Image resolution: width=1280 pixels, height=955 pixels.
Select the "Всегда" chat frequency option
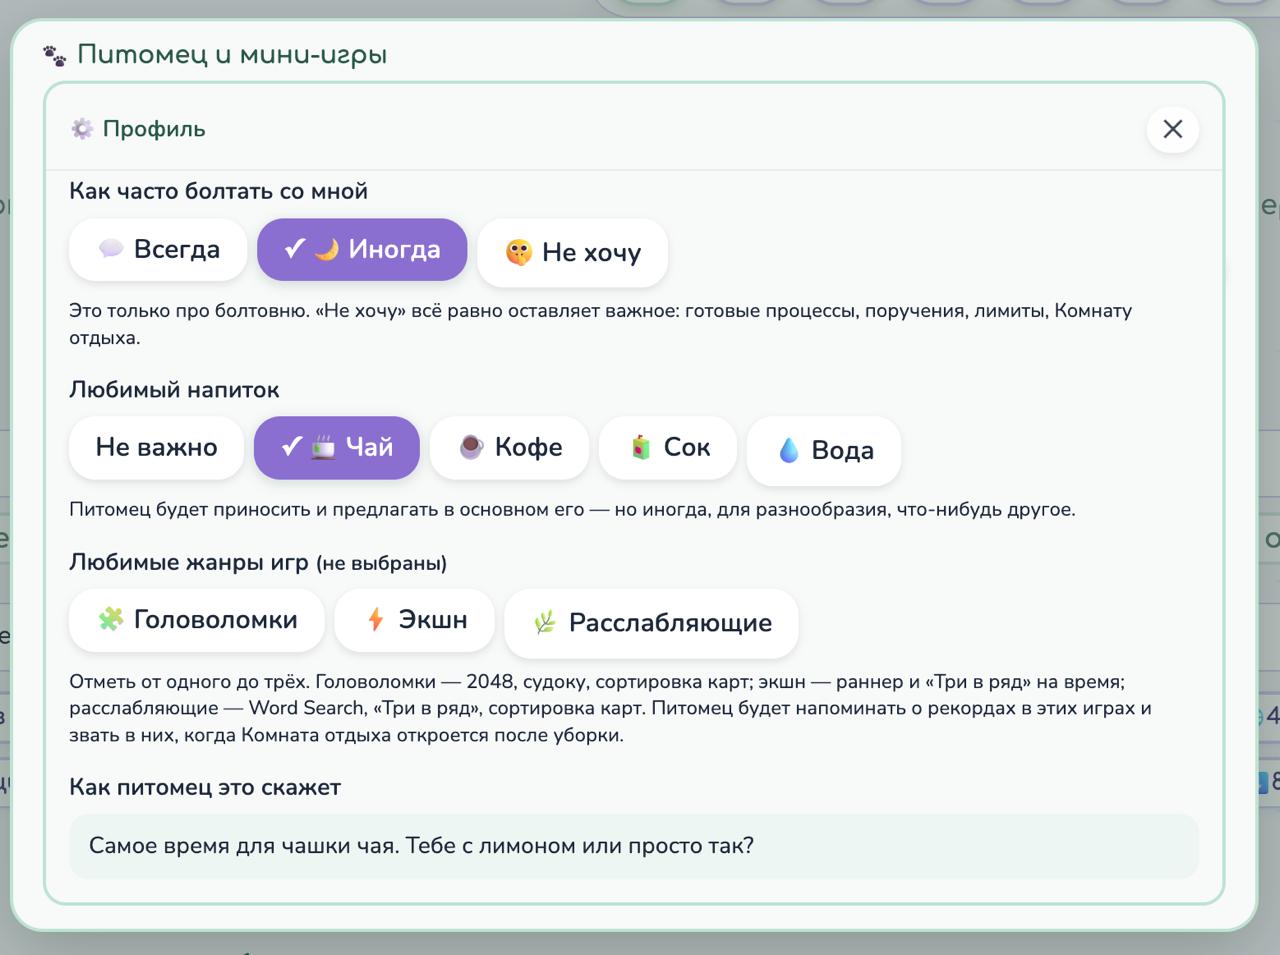158,250
